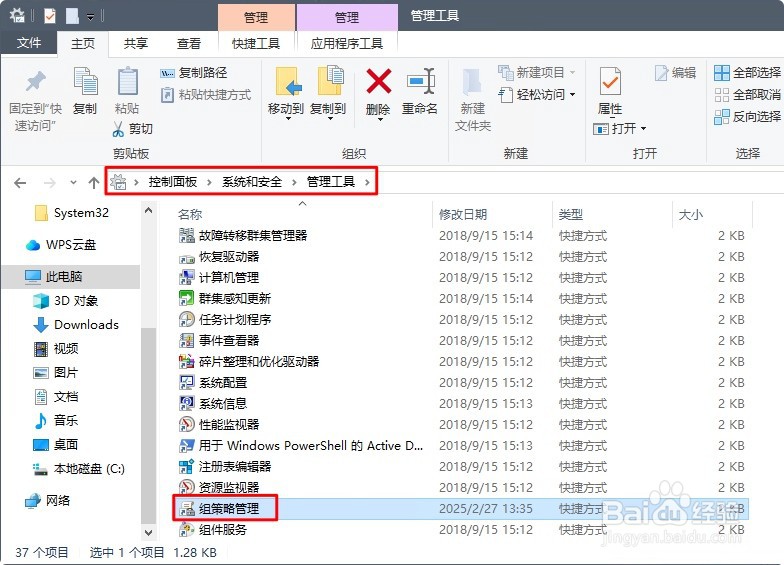
Task: Switch to the 快捷工具 tab
Action: point(256,44)
